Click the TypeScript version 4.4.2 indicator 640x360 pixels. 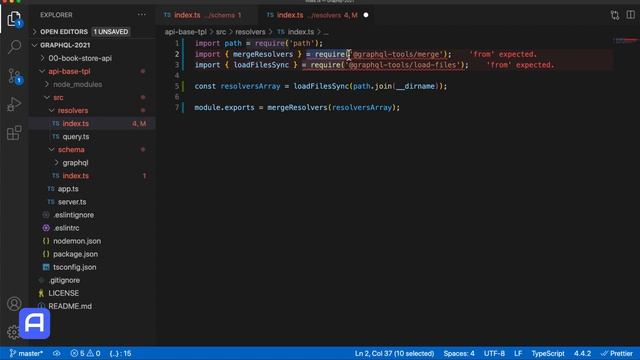pos(582,353)
